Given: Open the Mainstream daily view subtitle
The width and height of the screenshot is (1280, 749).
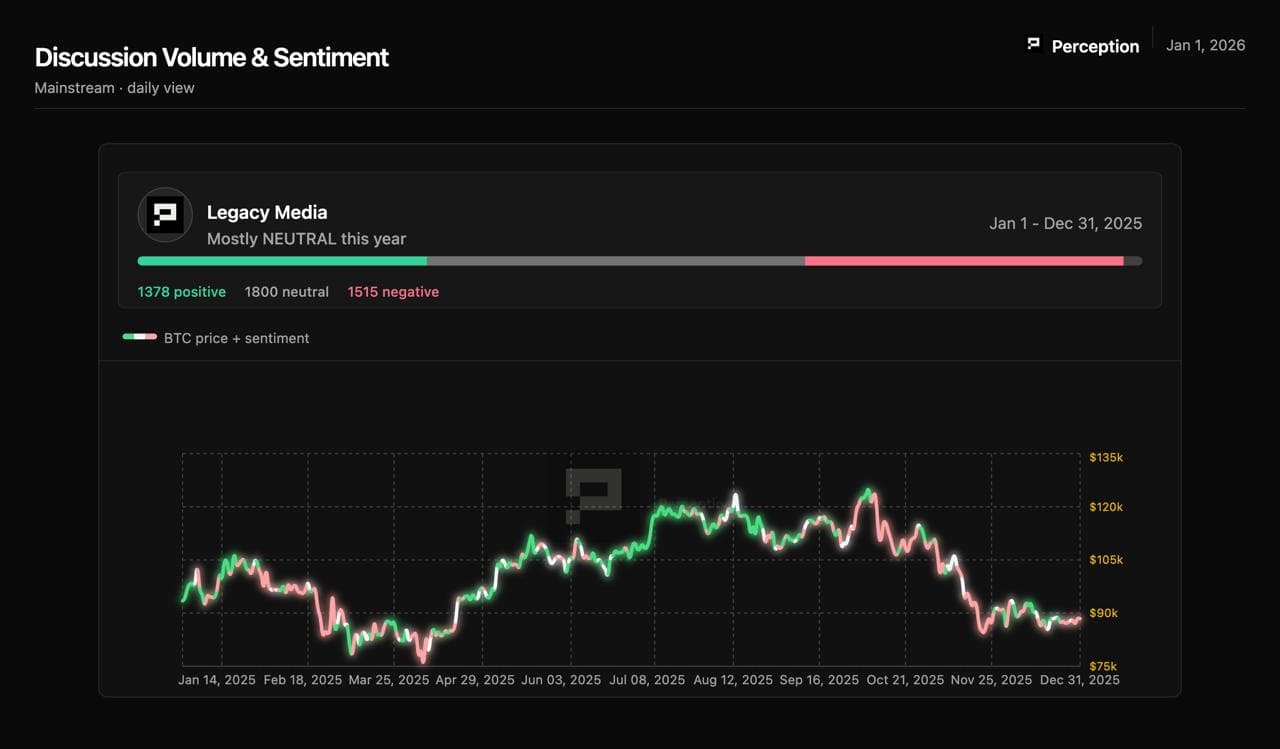Looking at the screenshot, I should click(x=114, y=88).
